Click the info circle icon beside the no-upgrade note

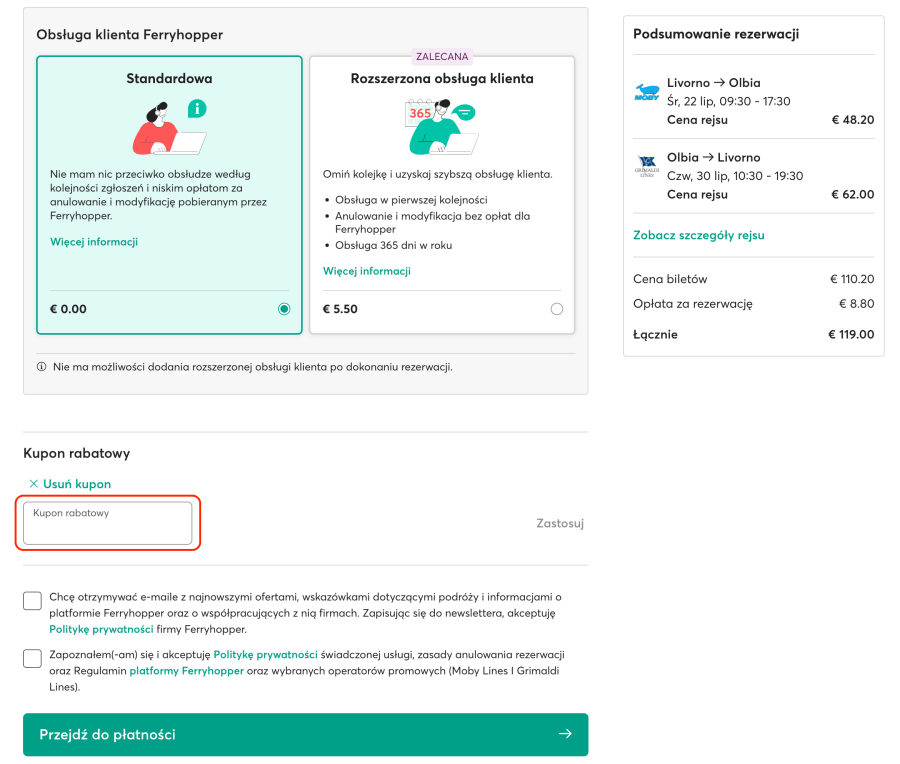[41, 367]
